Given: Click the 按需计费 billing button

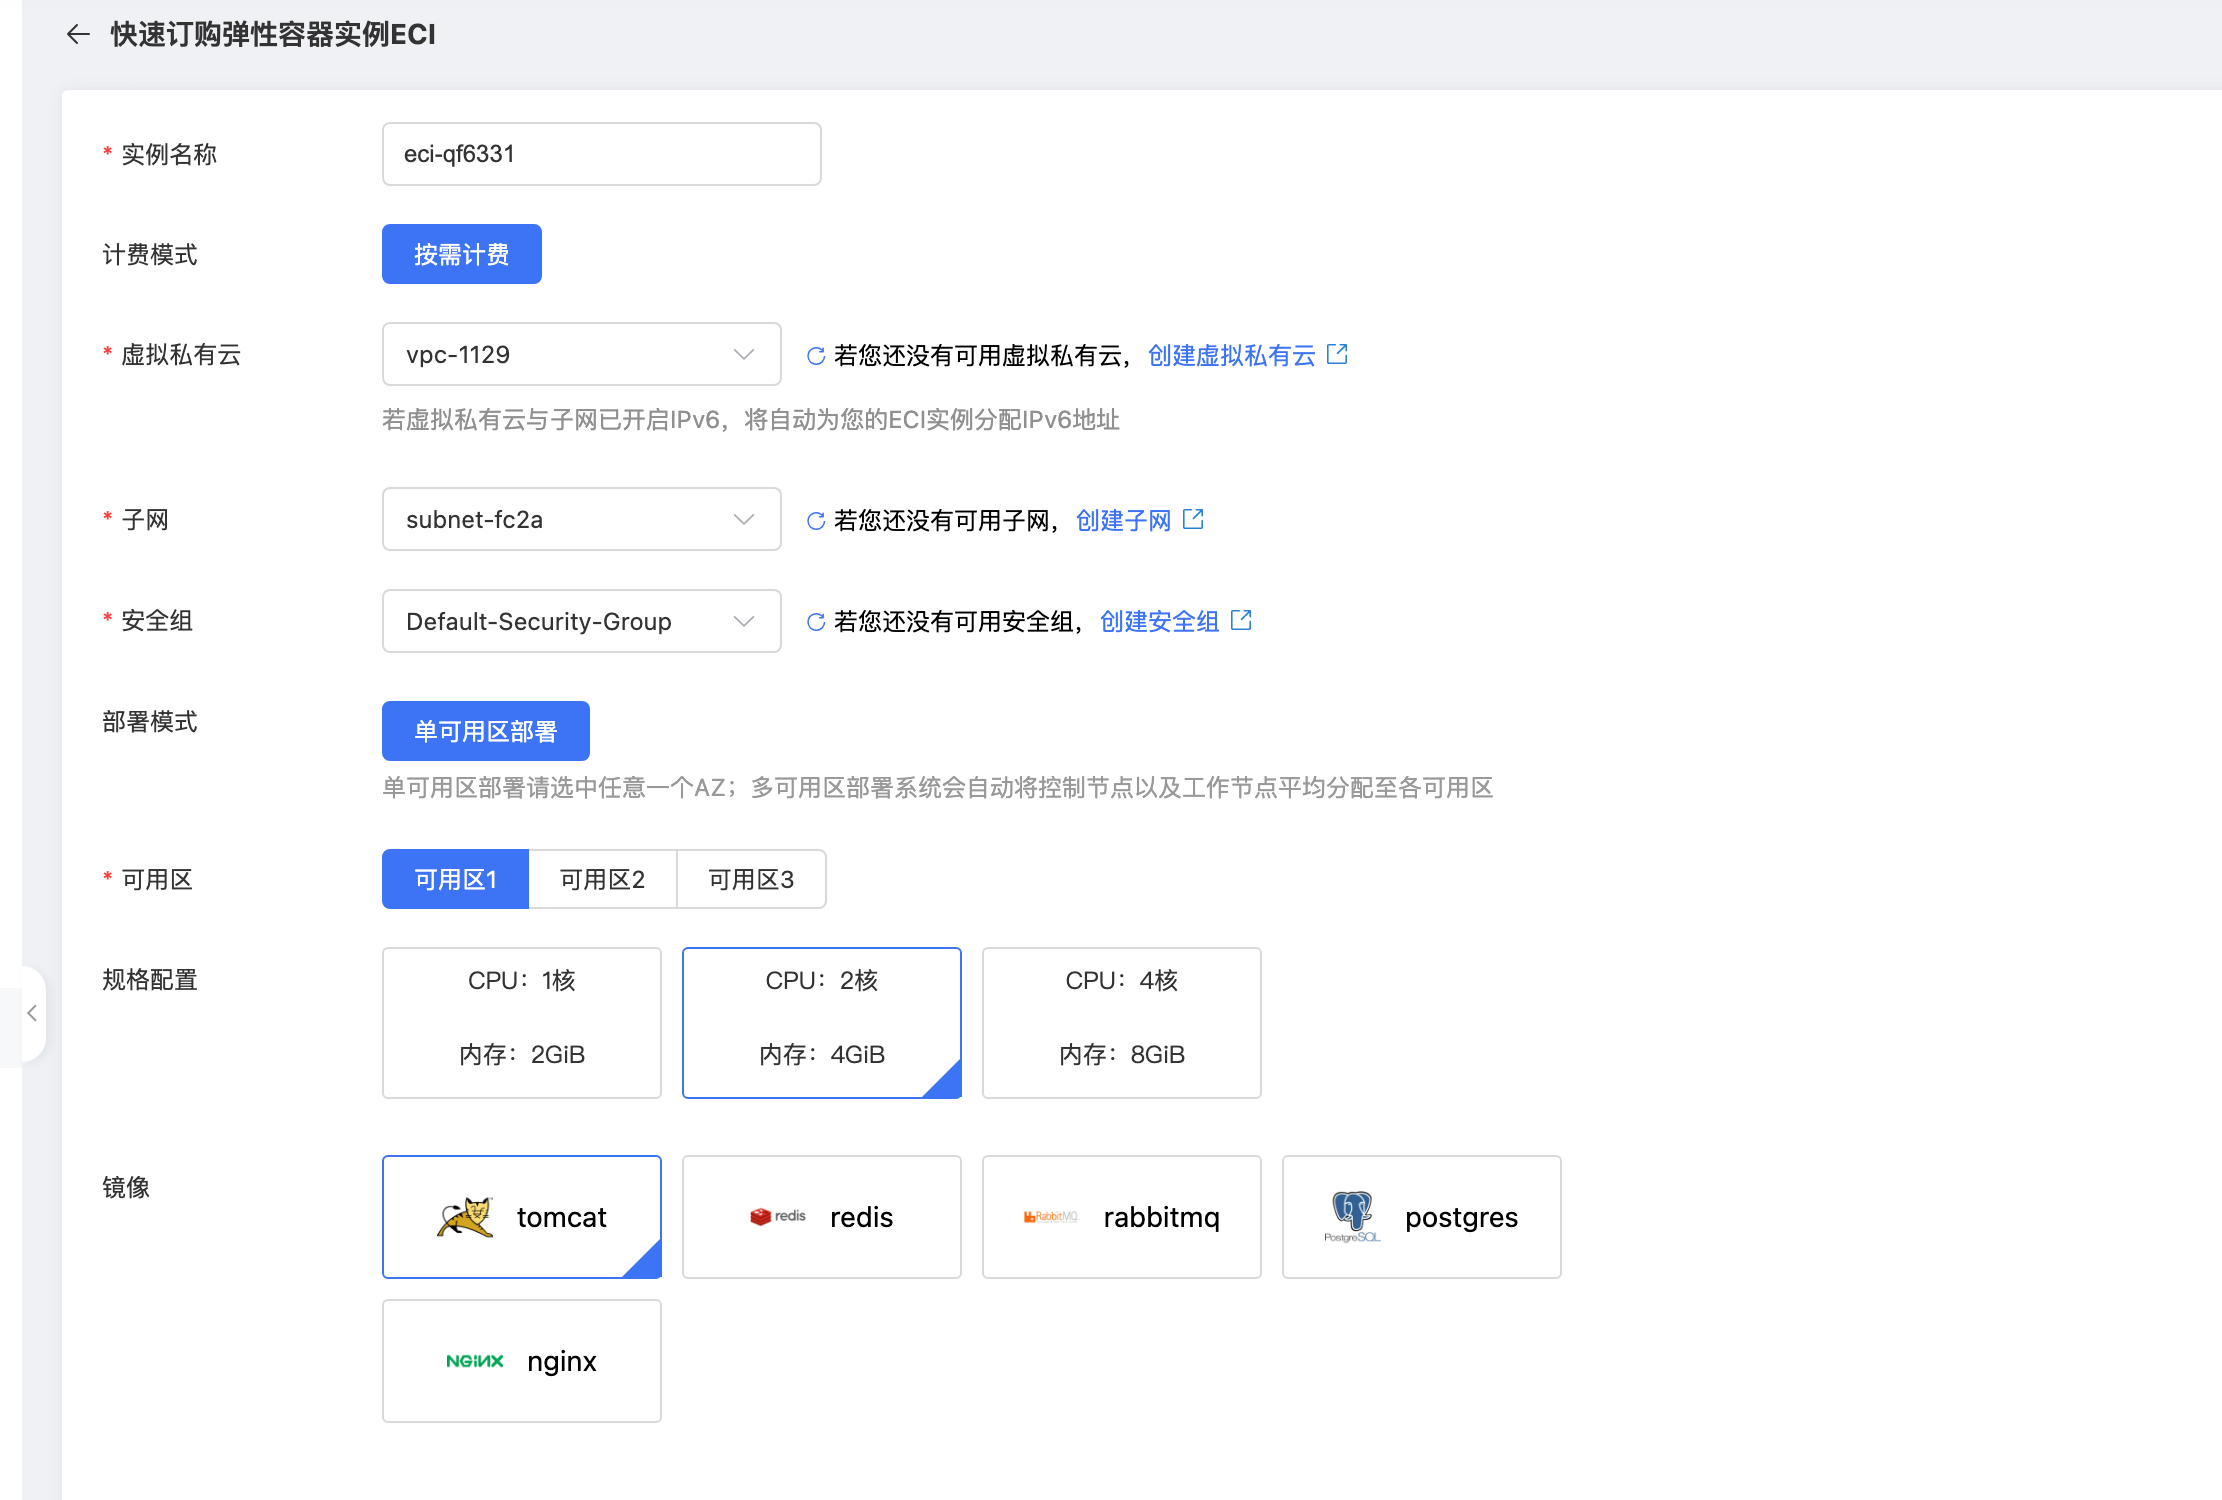Looking at the screenshot, I should (461, 254).
